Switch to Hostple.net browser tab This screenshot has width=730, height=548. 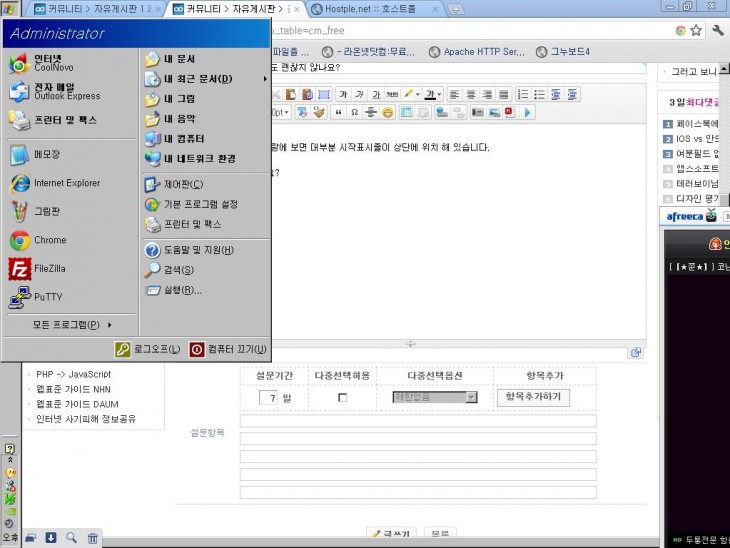tap(375, 9)
